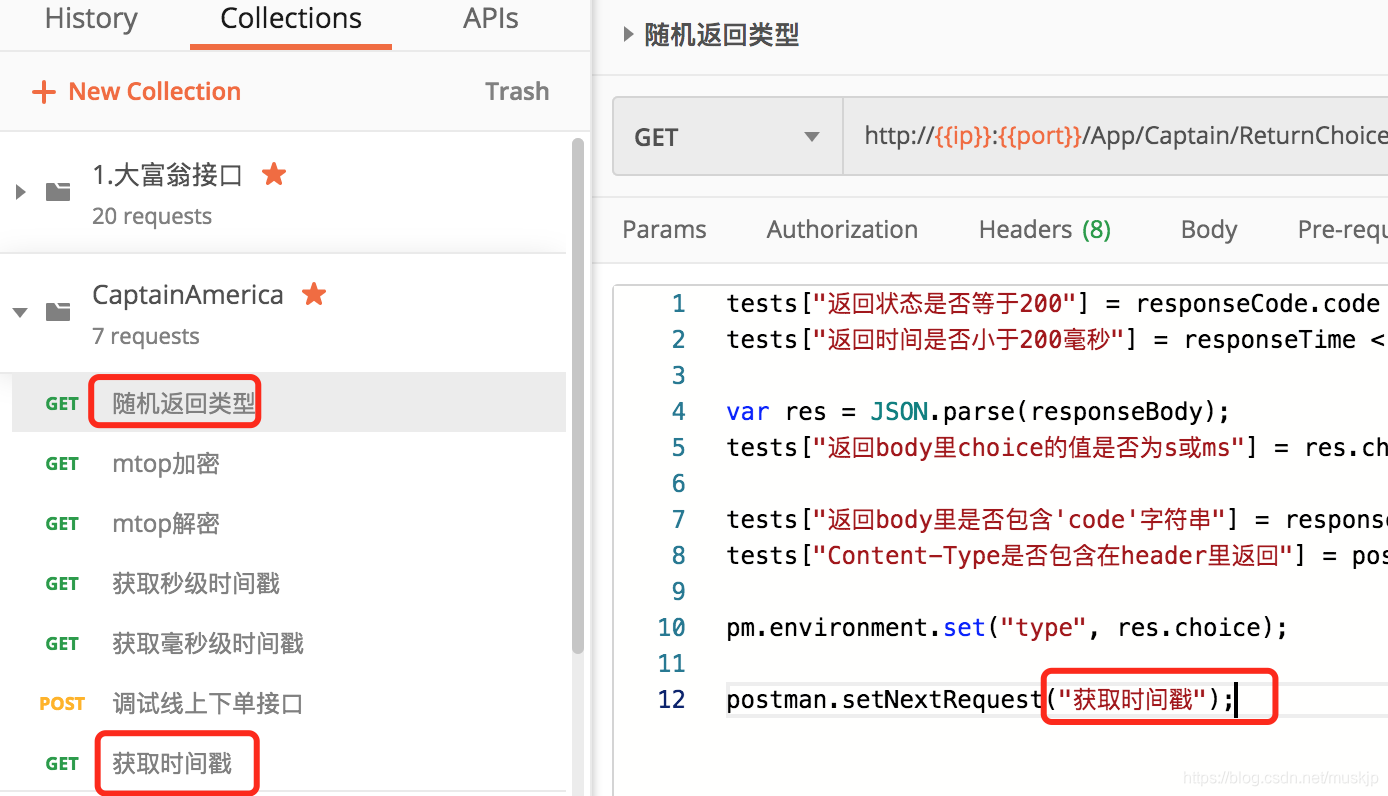
Task: Click the JSON.parse(responseBody) line
Action: [978, 412]
